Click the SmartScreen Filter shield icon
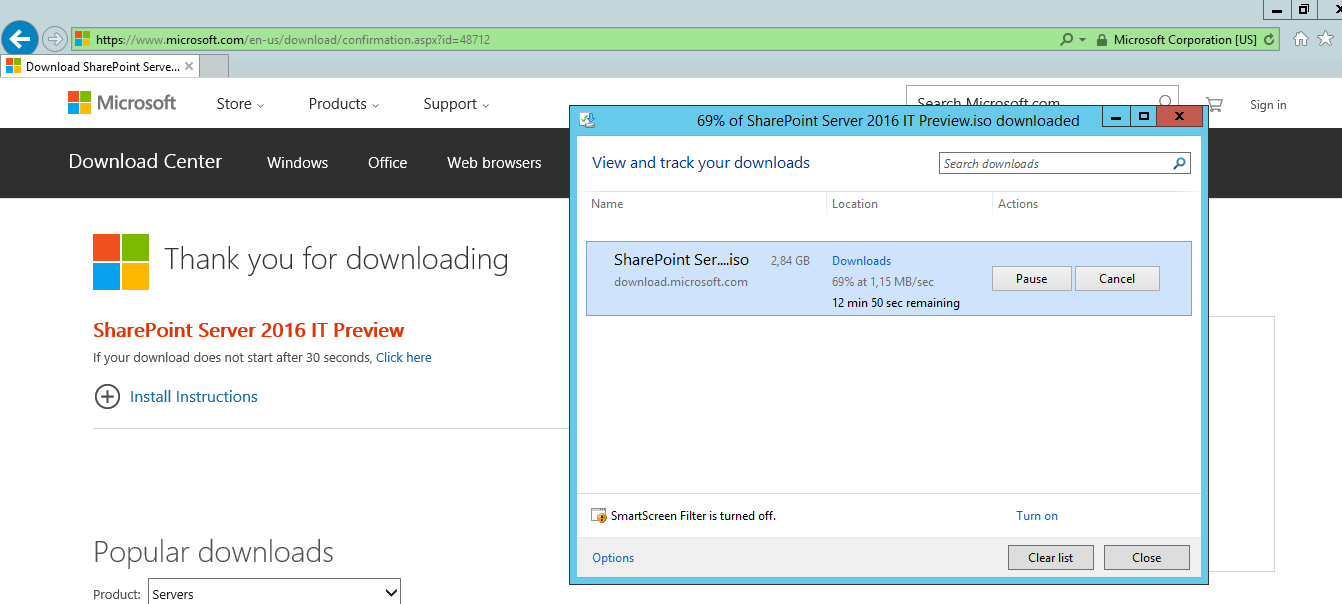The image size is (1342, 604). 600,516
